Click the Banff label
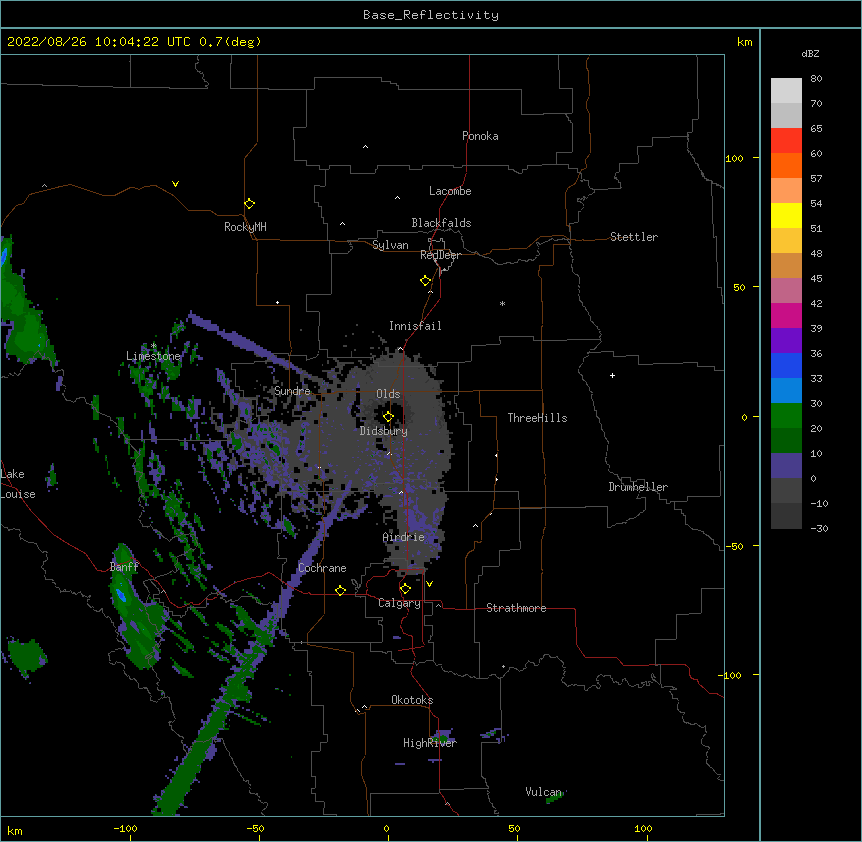Image resolution: width=862 pixels, height=842 pixels. 124,567
